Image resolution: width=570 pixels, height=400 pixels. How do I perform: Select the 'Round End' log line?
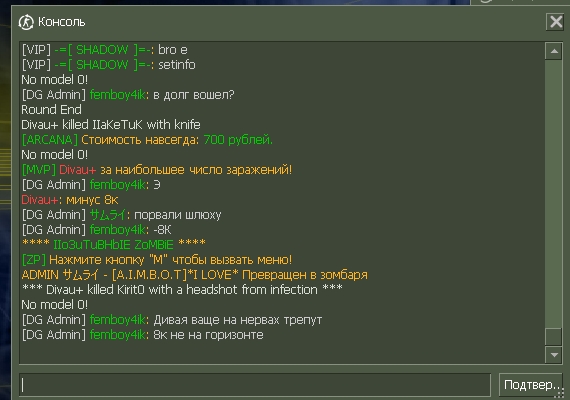(x=51, y=109)
